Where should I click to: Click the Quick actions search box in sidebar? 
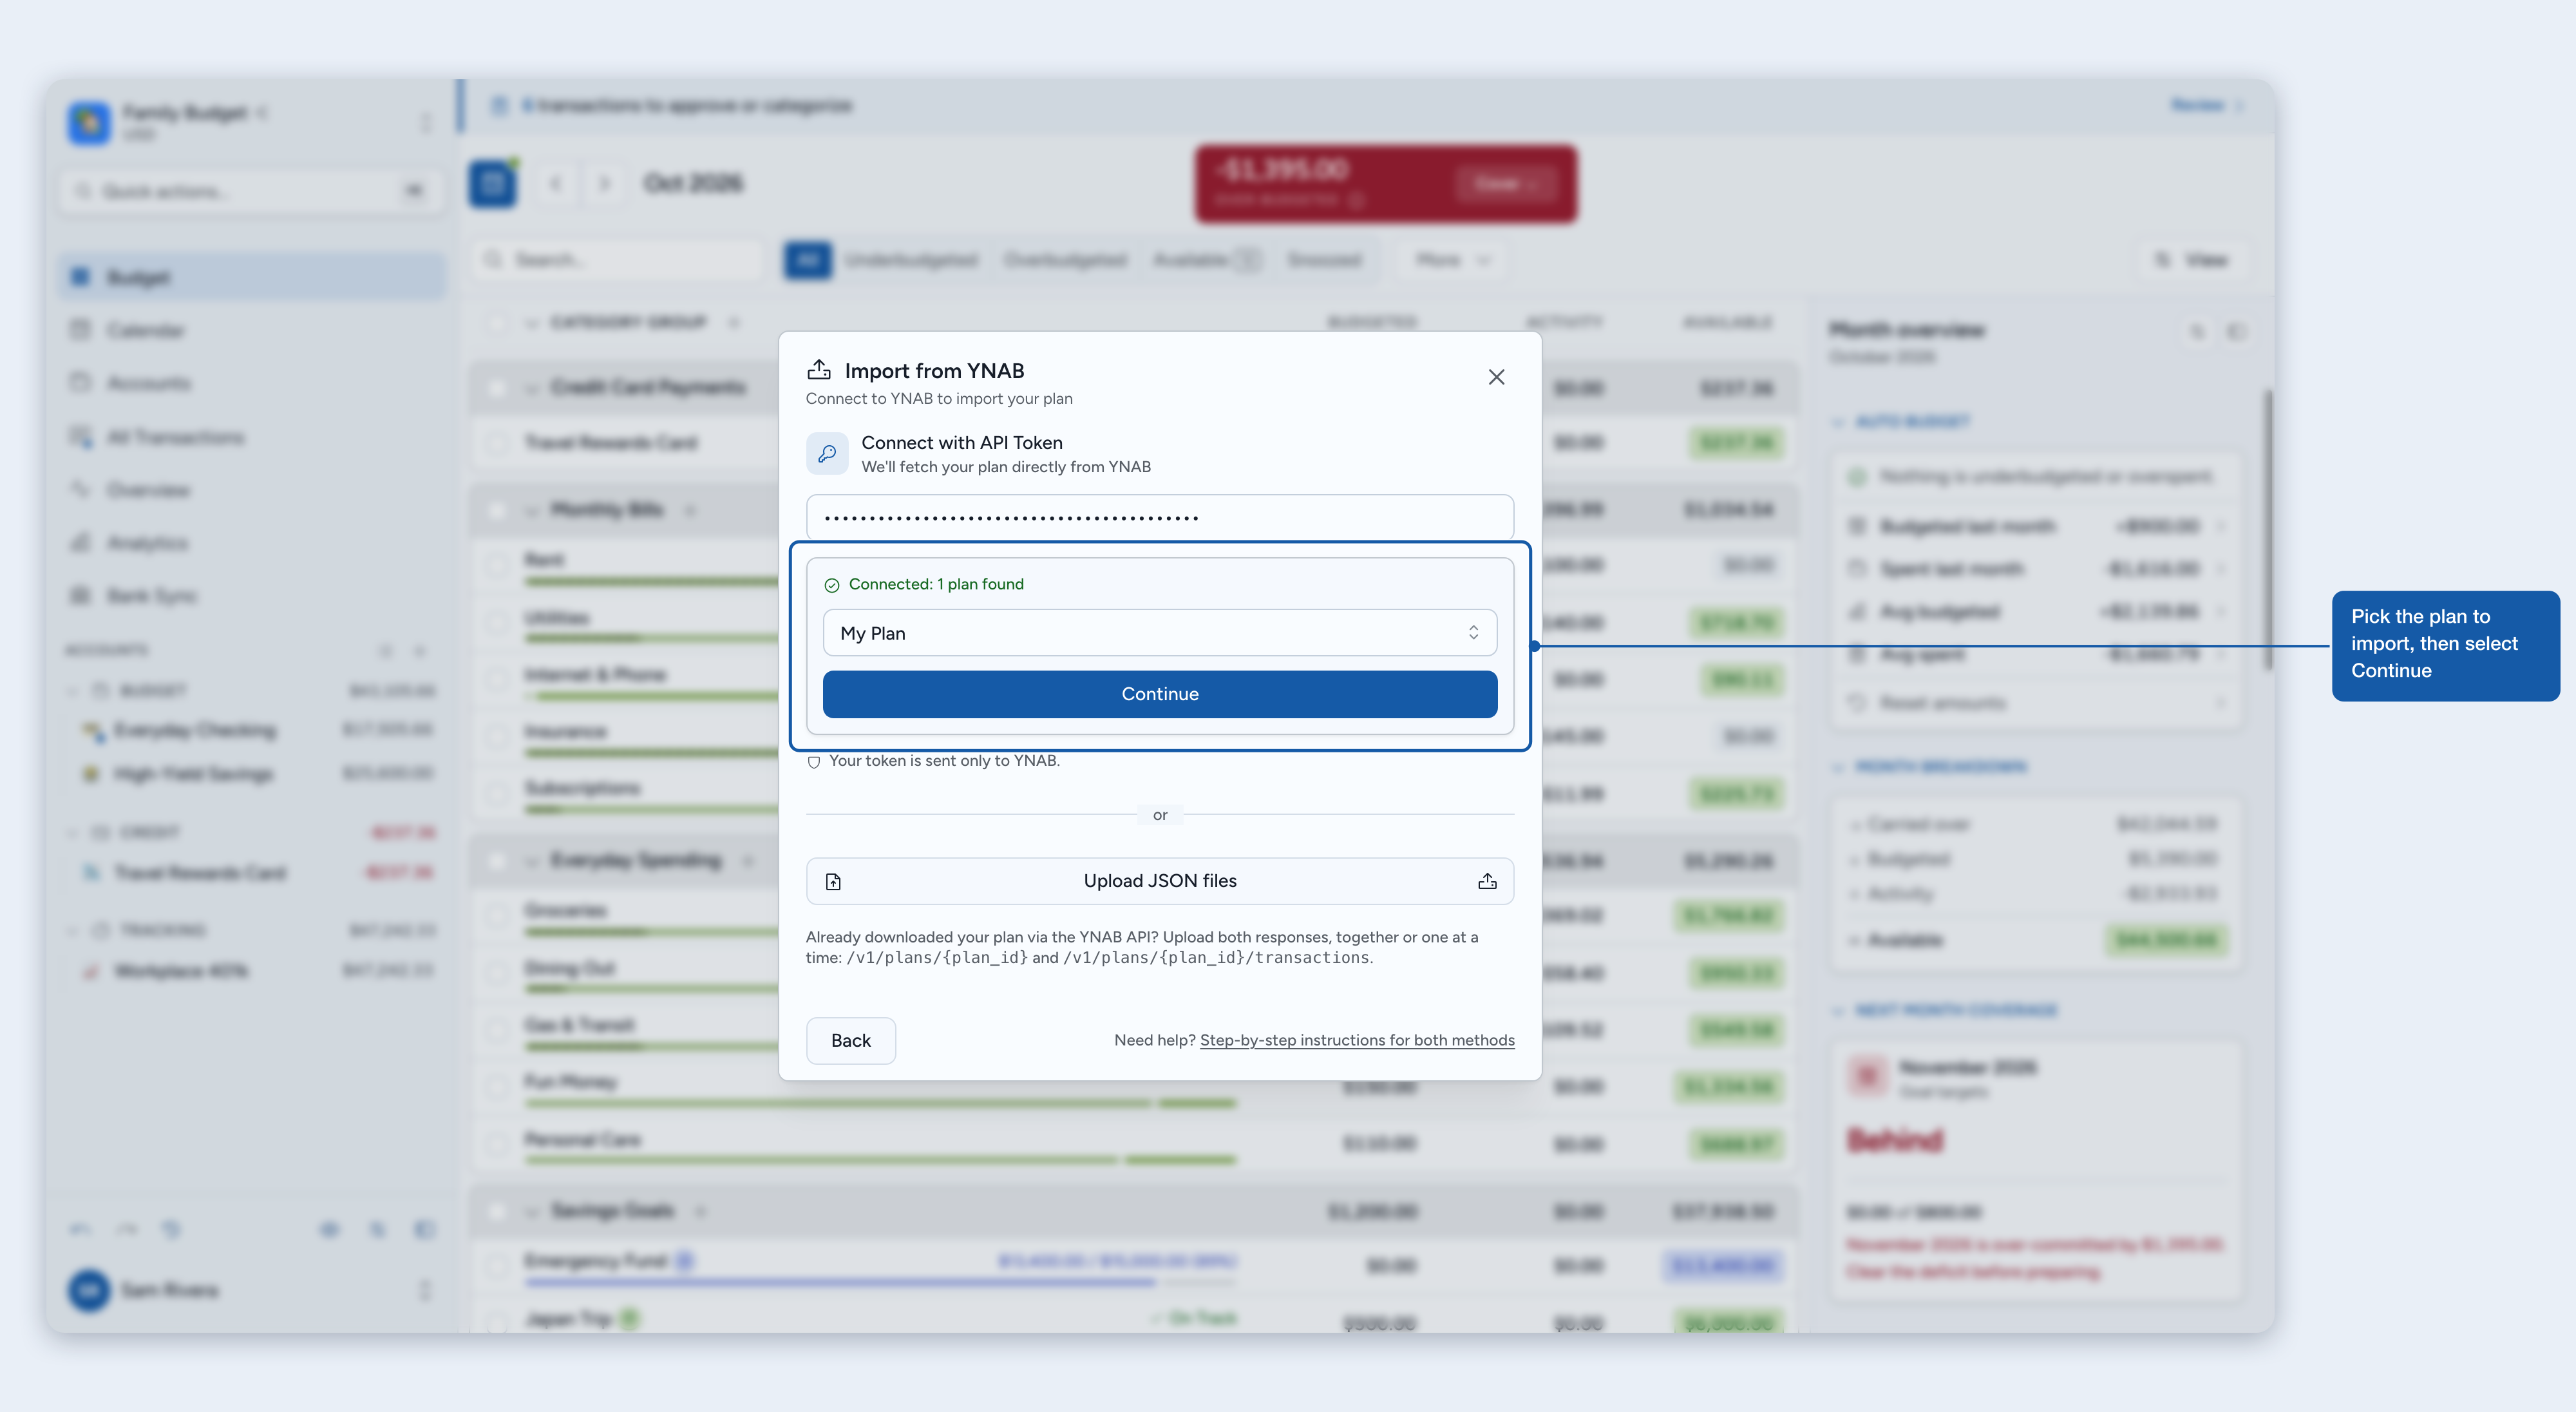(x=252, y=191)
